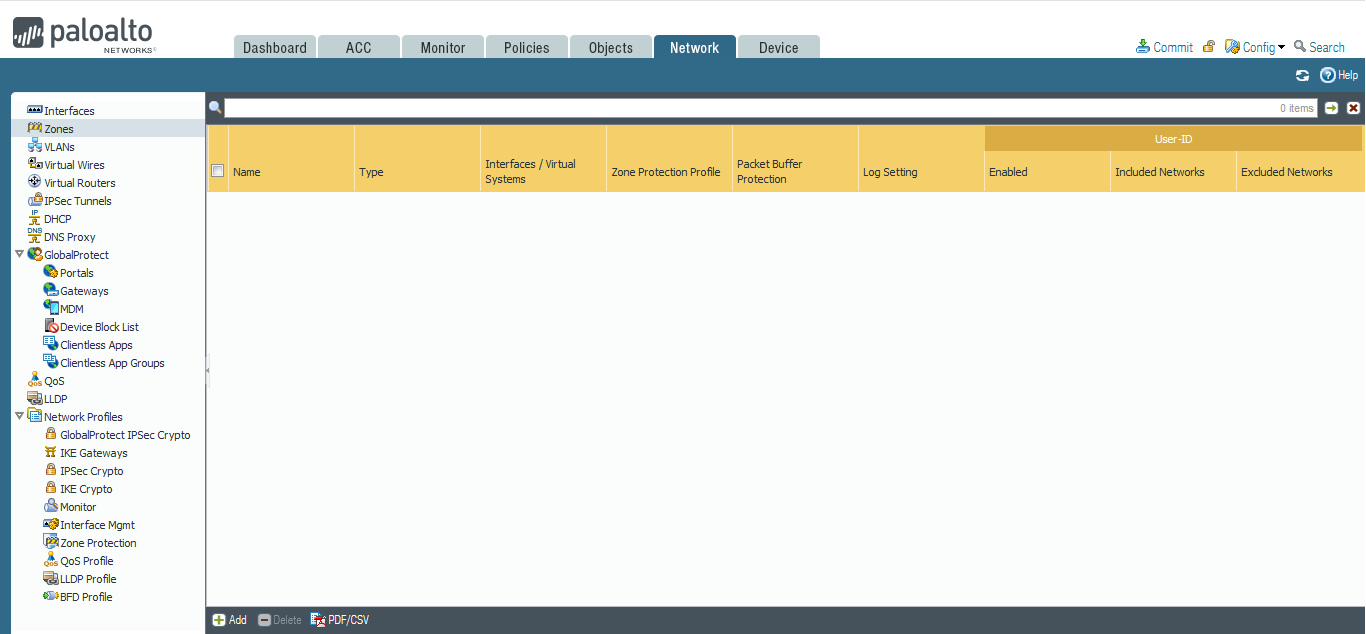
Task: Click the BFD Profile icon
Action: click(x=51, y=596)
